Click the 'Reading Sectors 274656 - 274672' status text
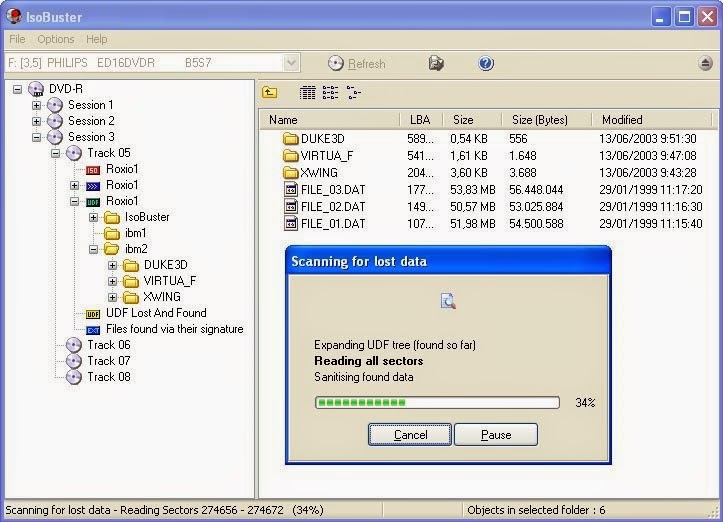Screen dimensions: 723x522 click(202, 510)
